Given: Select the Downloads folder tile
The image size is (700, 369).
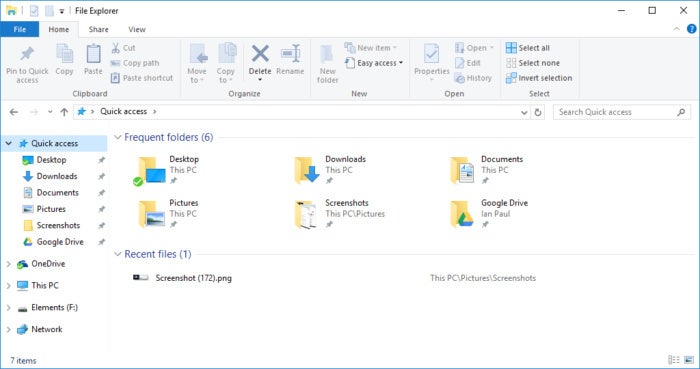Looking at the screenshot, I should point(330,170).
